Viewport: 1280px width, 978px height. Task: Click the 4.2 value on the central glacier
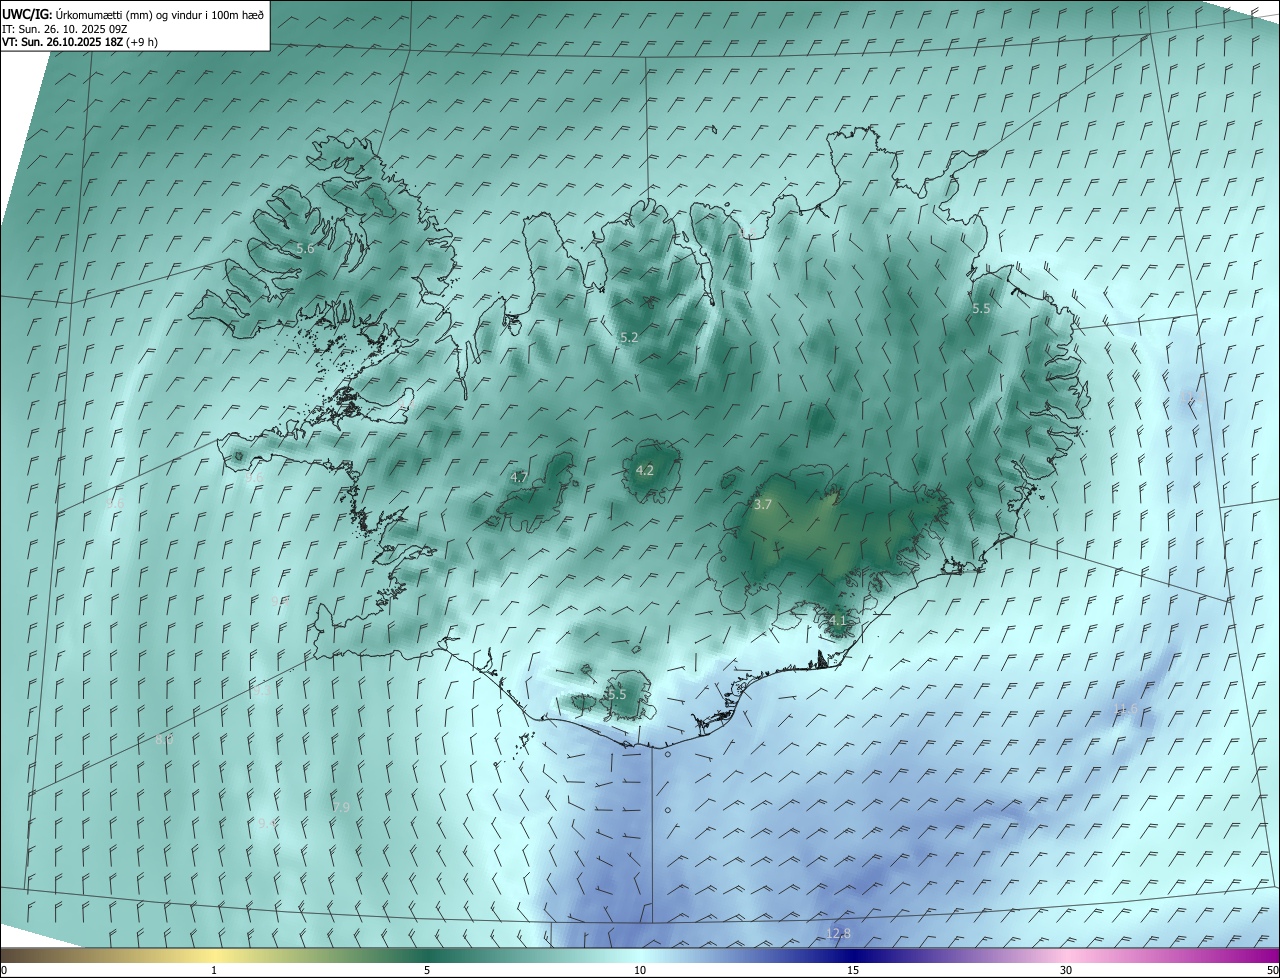[645, 470]
